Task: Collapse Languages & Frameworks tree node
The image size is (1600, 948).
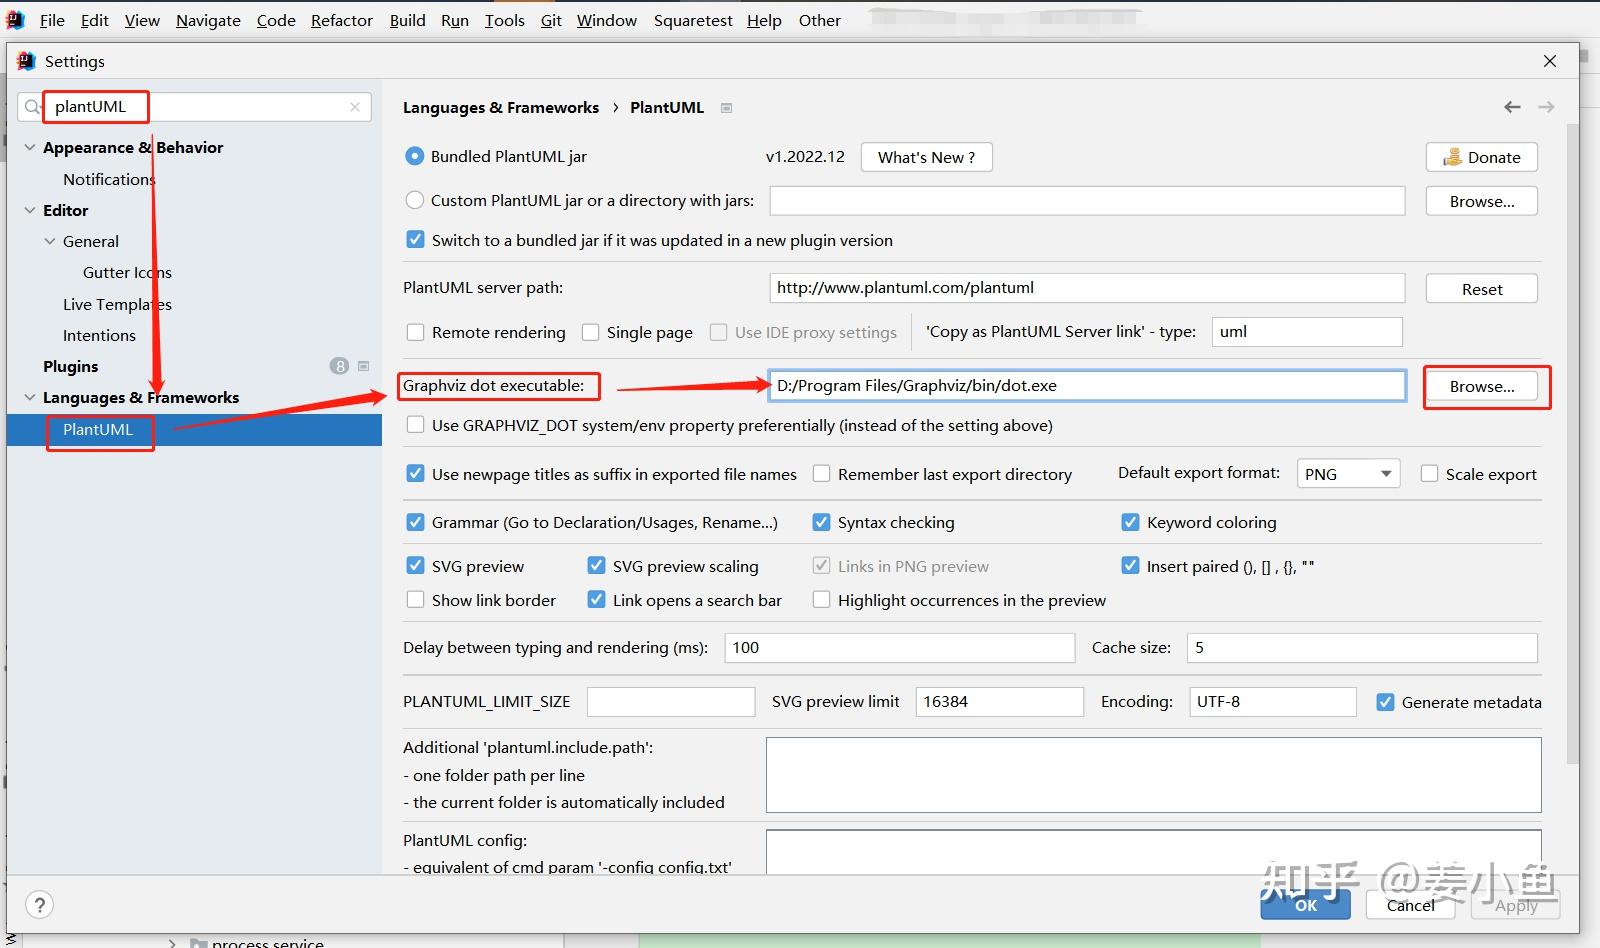Action: [29, 397]
